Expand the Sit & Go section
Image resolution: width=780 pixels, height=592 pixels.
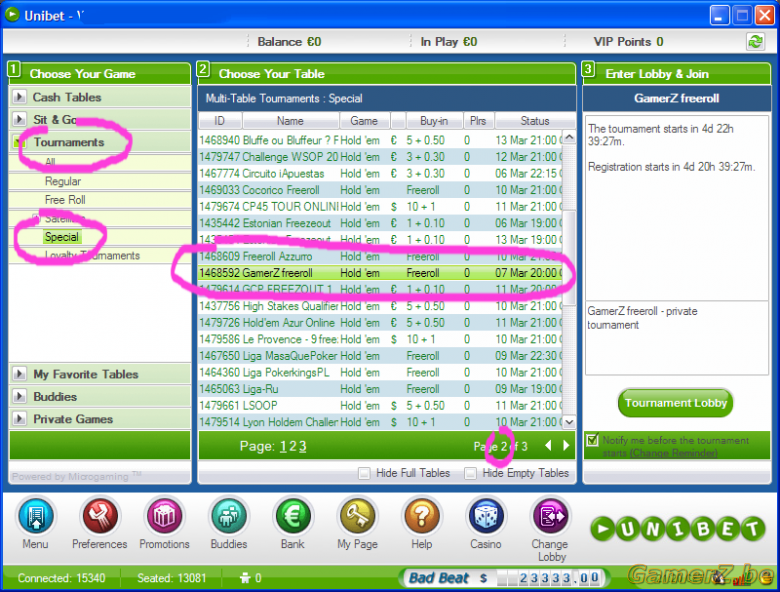(20, 119)
